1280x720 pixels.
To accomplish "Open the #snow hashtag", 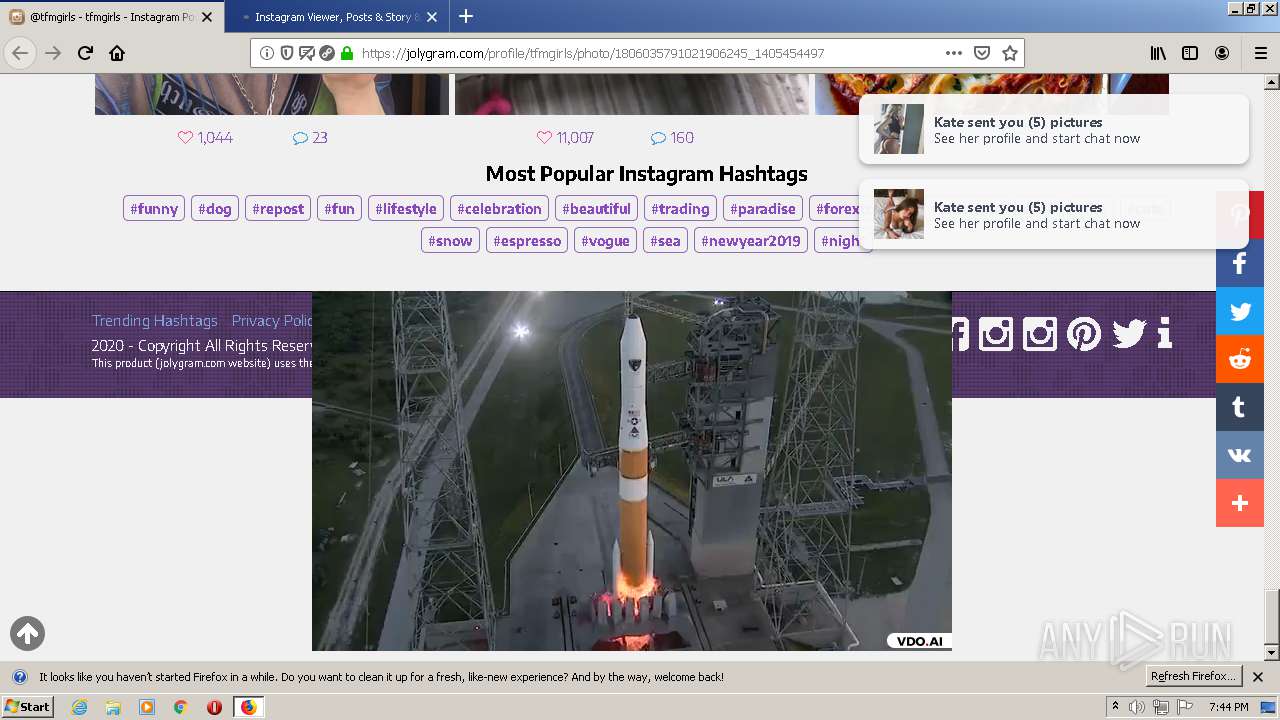I will [x=450, y=240].
